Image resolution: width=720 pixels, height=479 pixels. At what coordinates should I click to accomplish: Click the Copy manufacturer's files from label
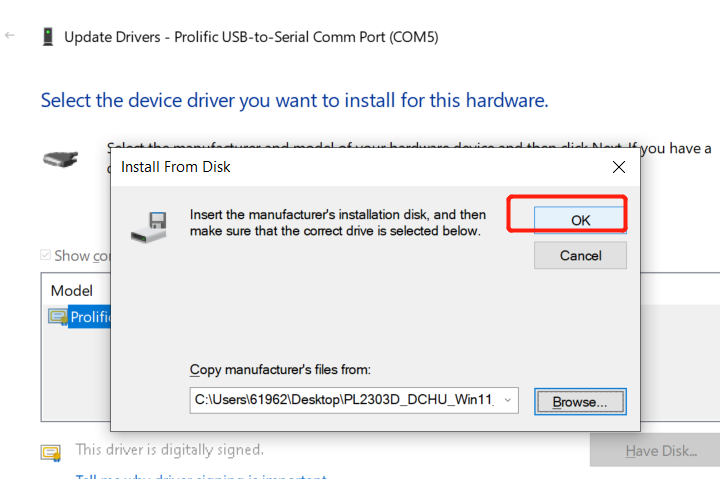pos(280,370)
